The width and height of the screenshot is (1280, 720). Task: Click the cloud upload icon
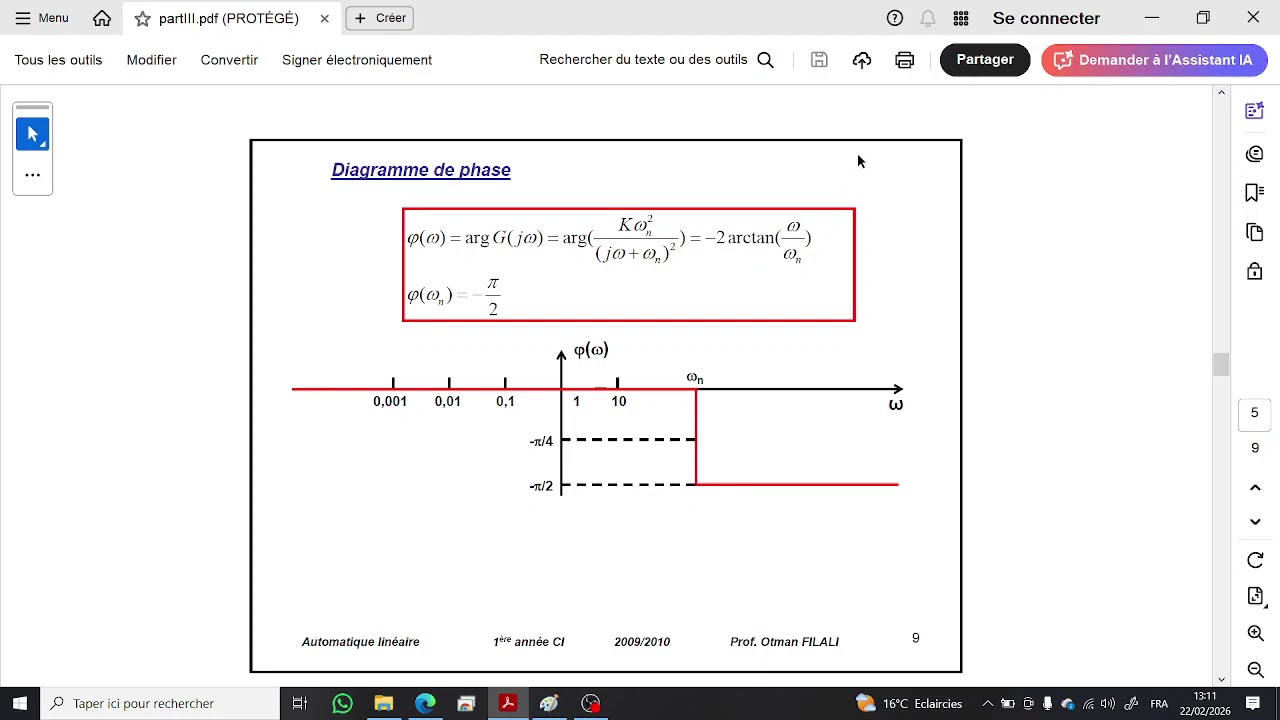click(x=862, y=60)
